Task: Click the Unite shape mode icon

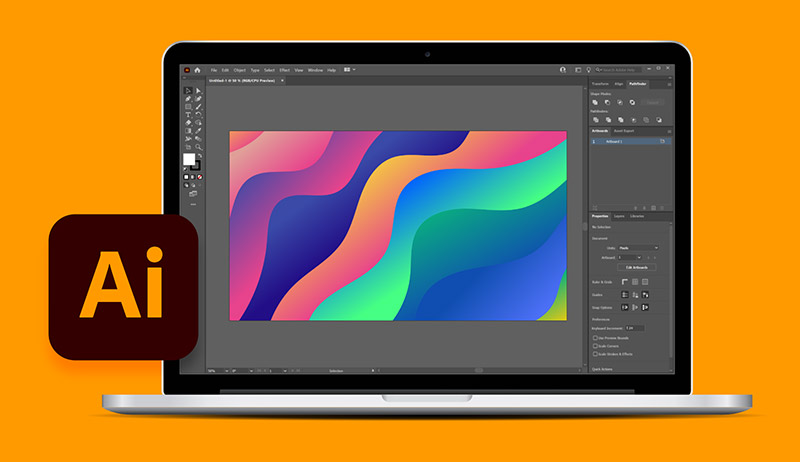Action: (x=595, y=102)
